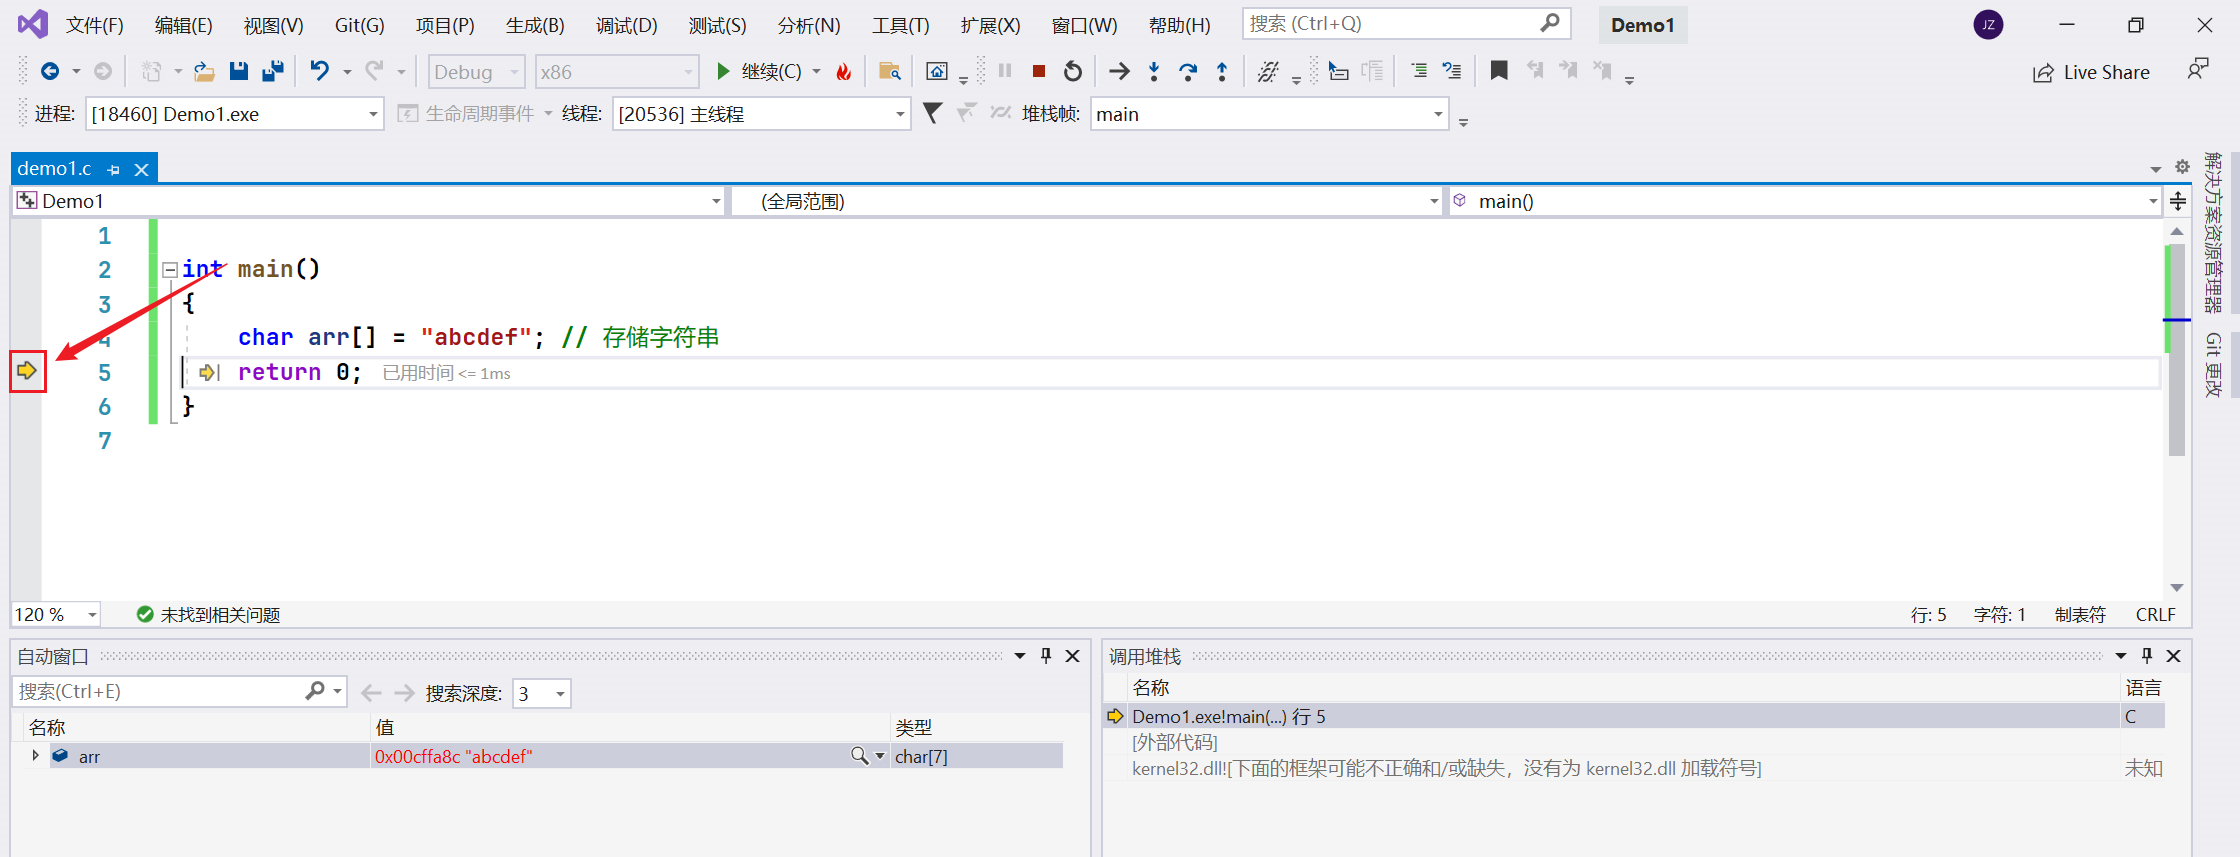Open the 进程 Demo1.exe dropdown
Image resolution: width=2240 pixels, height=857 pixels.
click(373, 114)
